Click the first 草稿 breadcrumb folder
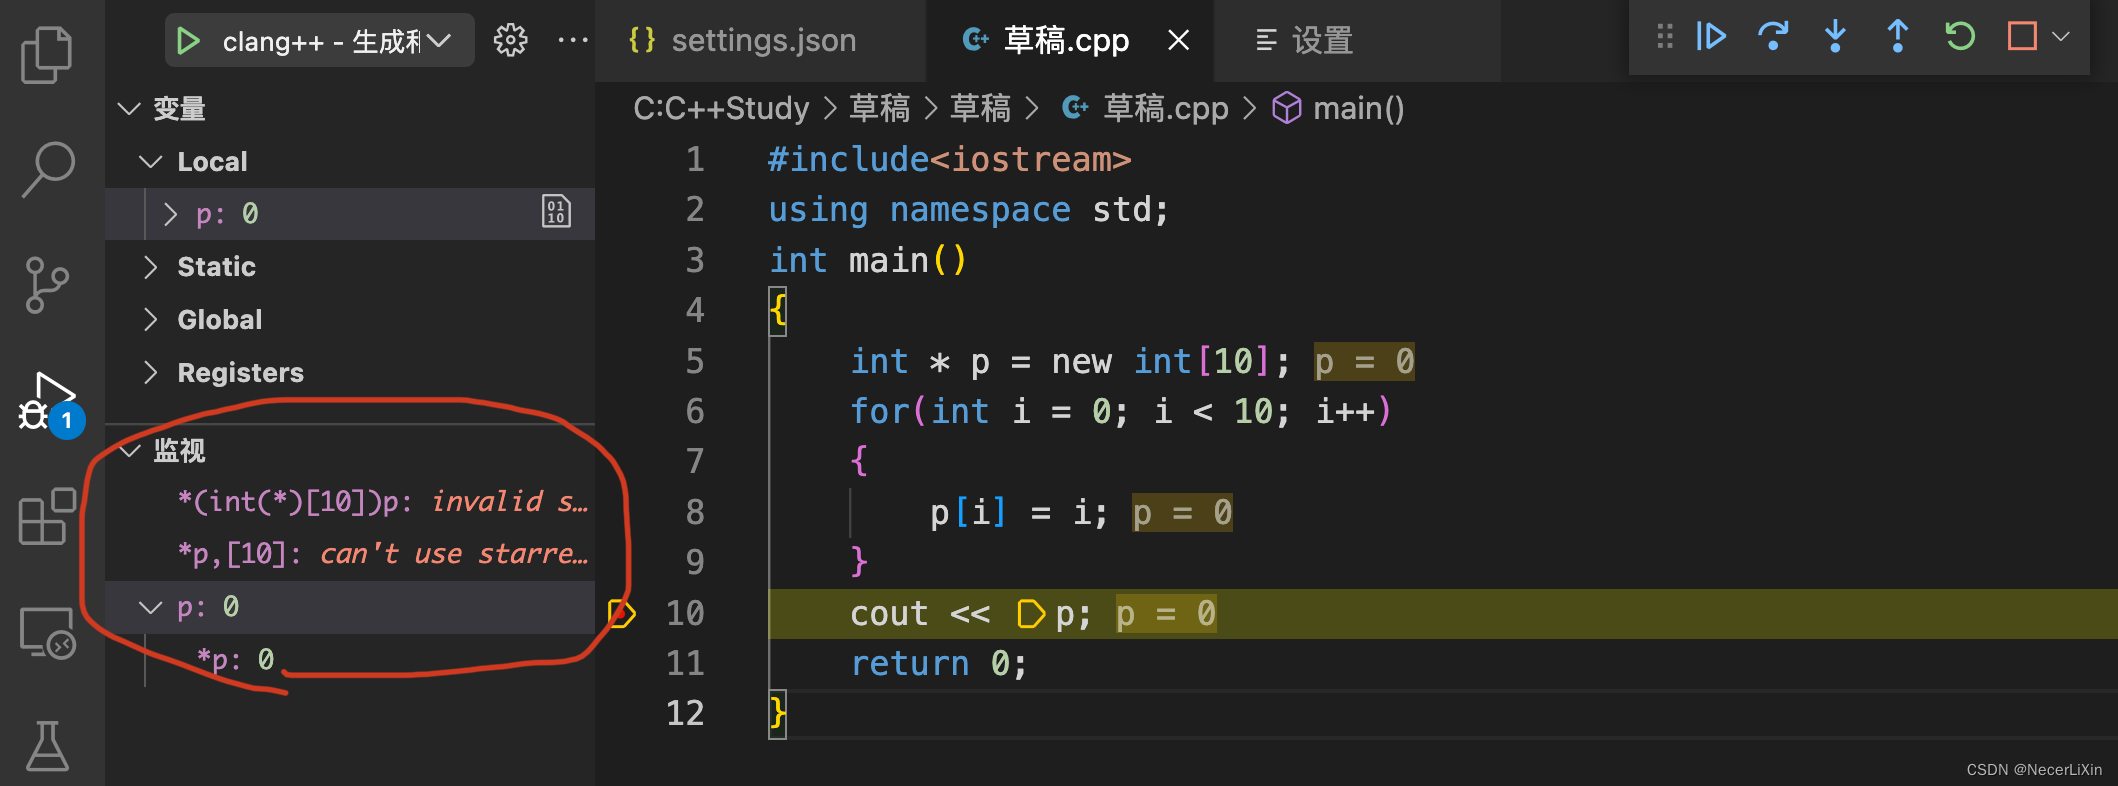Viewport: 2118px width, 786px height. point(880,107)
